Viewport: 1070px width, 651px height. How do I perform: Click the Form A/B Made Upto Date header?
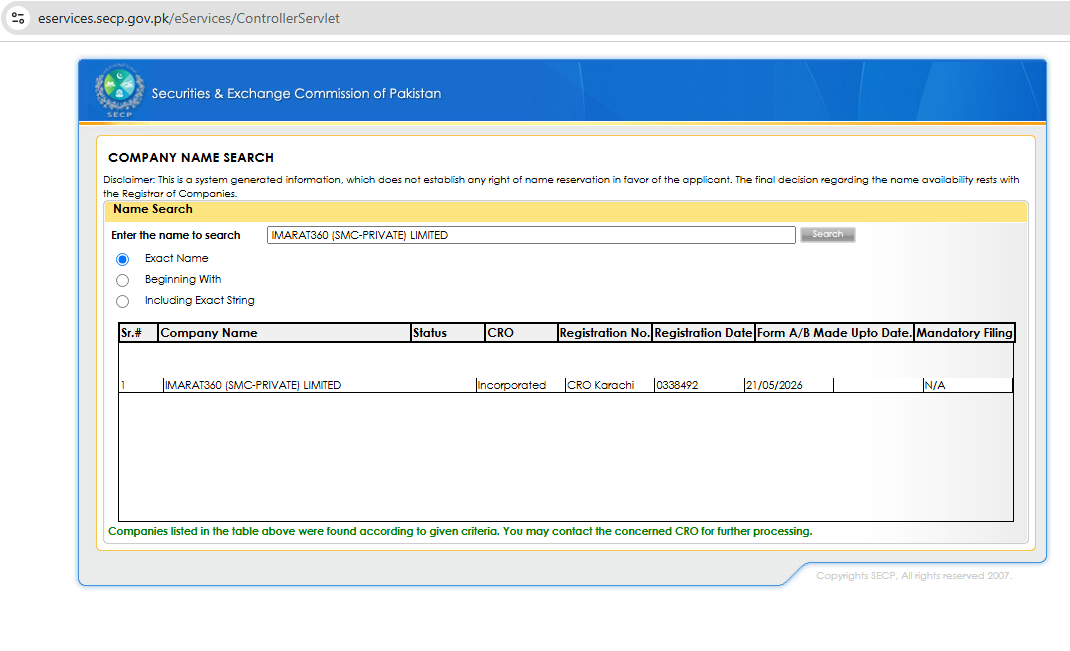[x=834, y=333]
